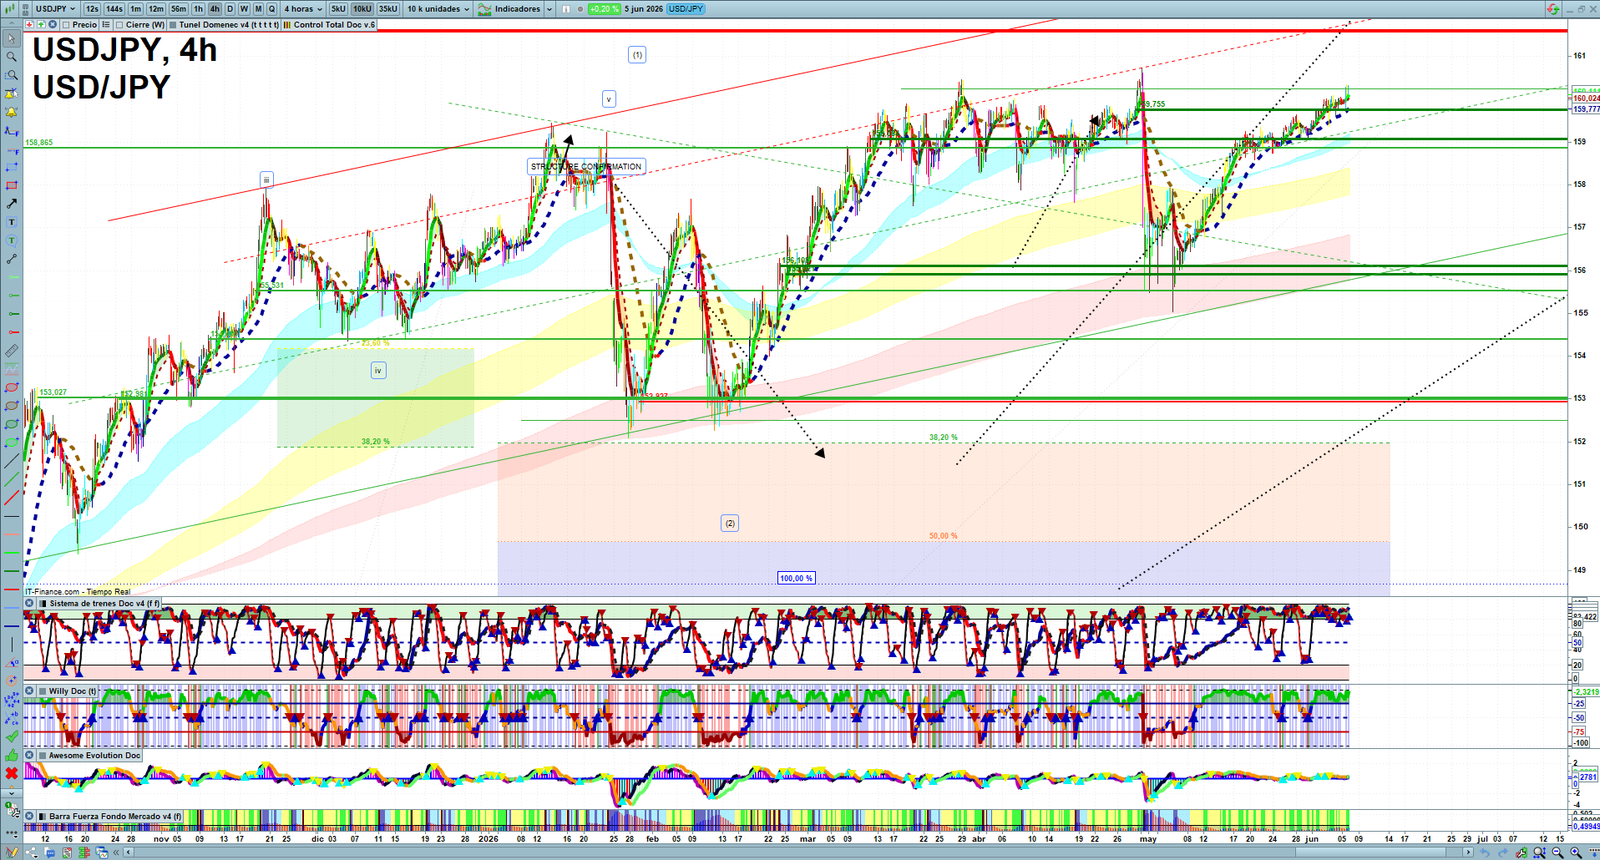The height and width of the screenshot is (860, 1600).
Task: Switch to the 56m timeframe
Action: pyautogui.click(x=178, y=9)
